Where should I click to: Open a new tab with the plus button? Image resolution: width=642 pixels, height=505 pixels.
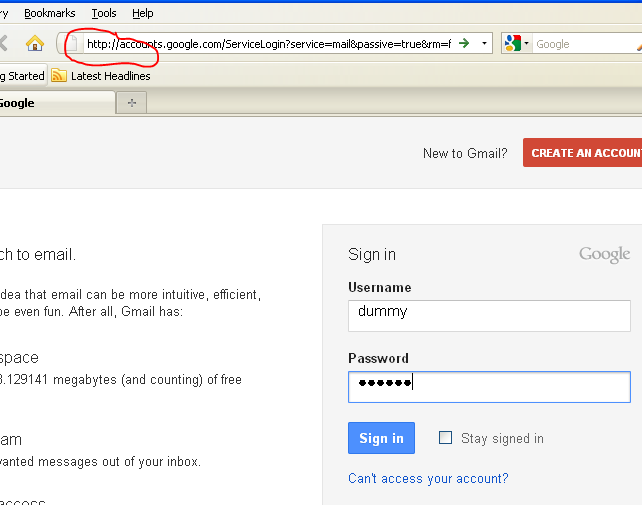[x=131, y=102]
